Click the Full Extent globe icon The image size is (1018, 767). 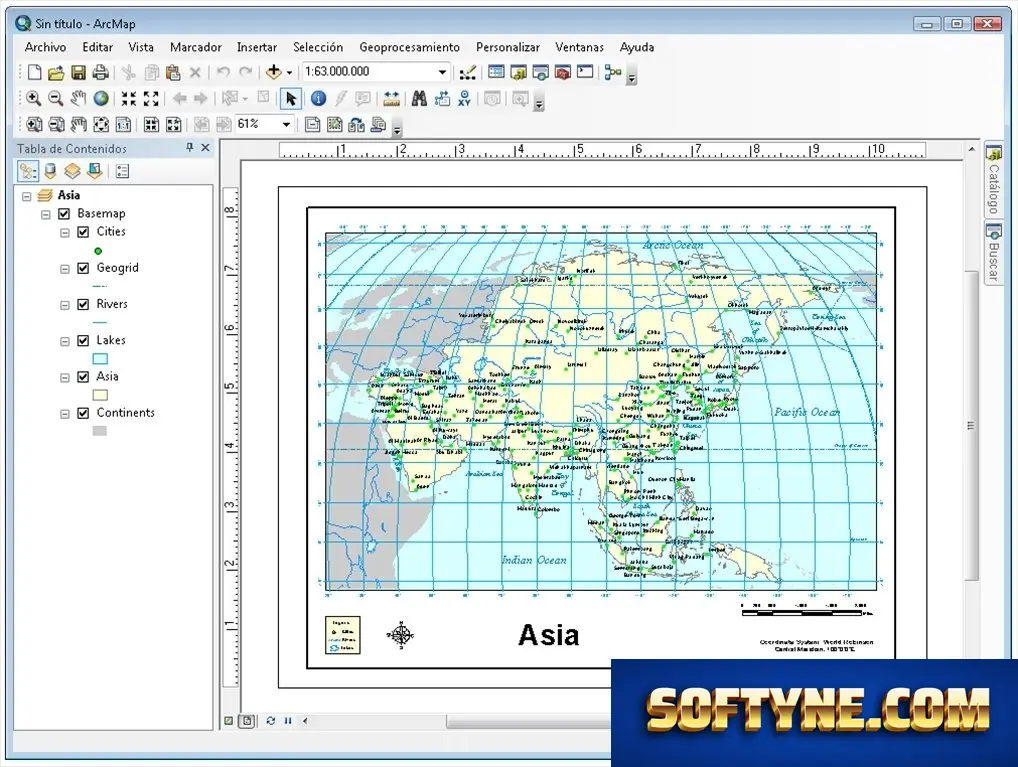point(101,98)
